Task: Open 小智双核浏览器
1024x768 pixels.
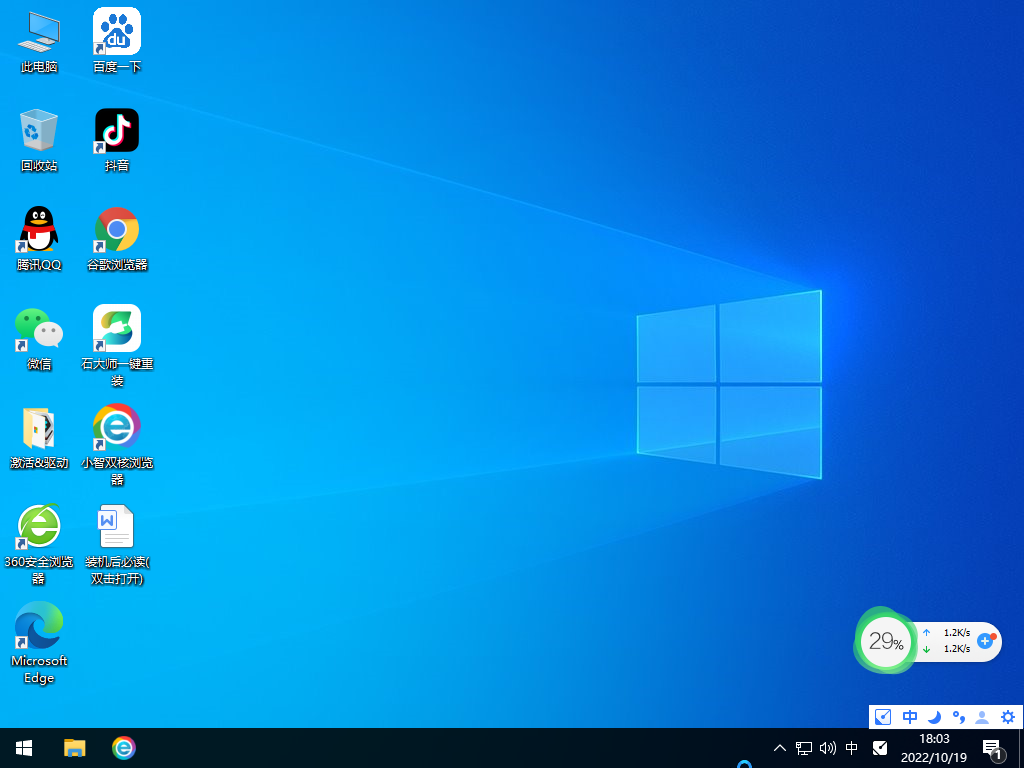Action: click(x=116, y=428)
